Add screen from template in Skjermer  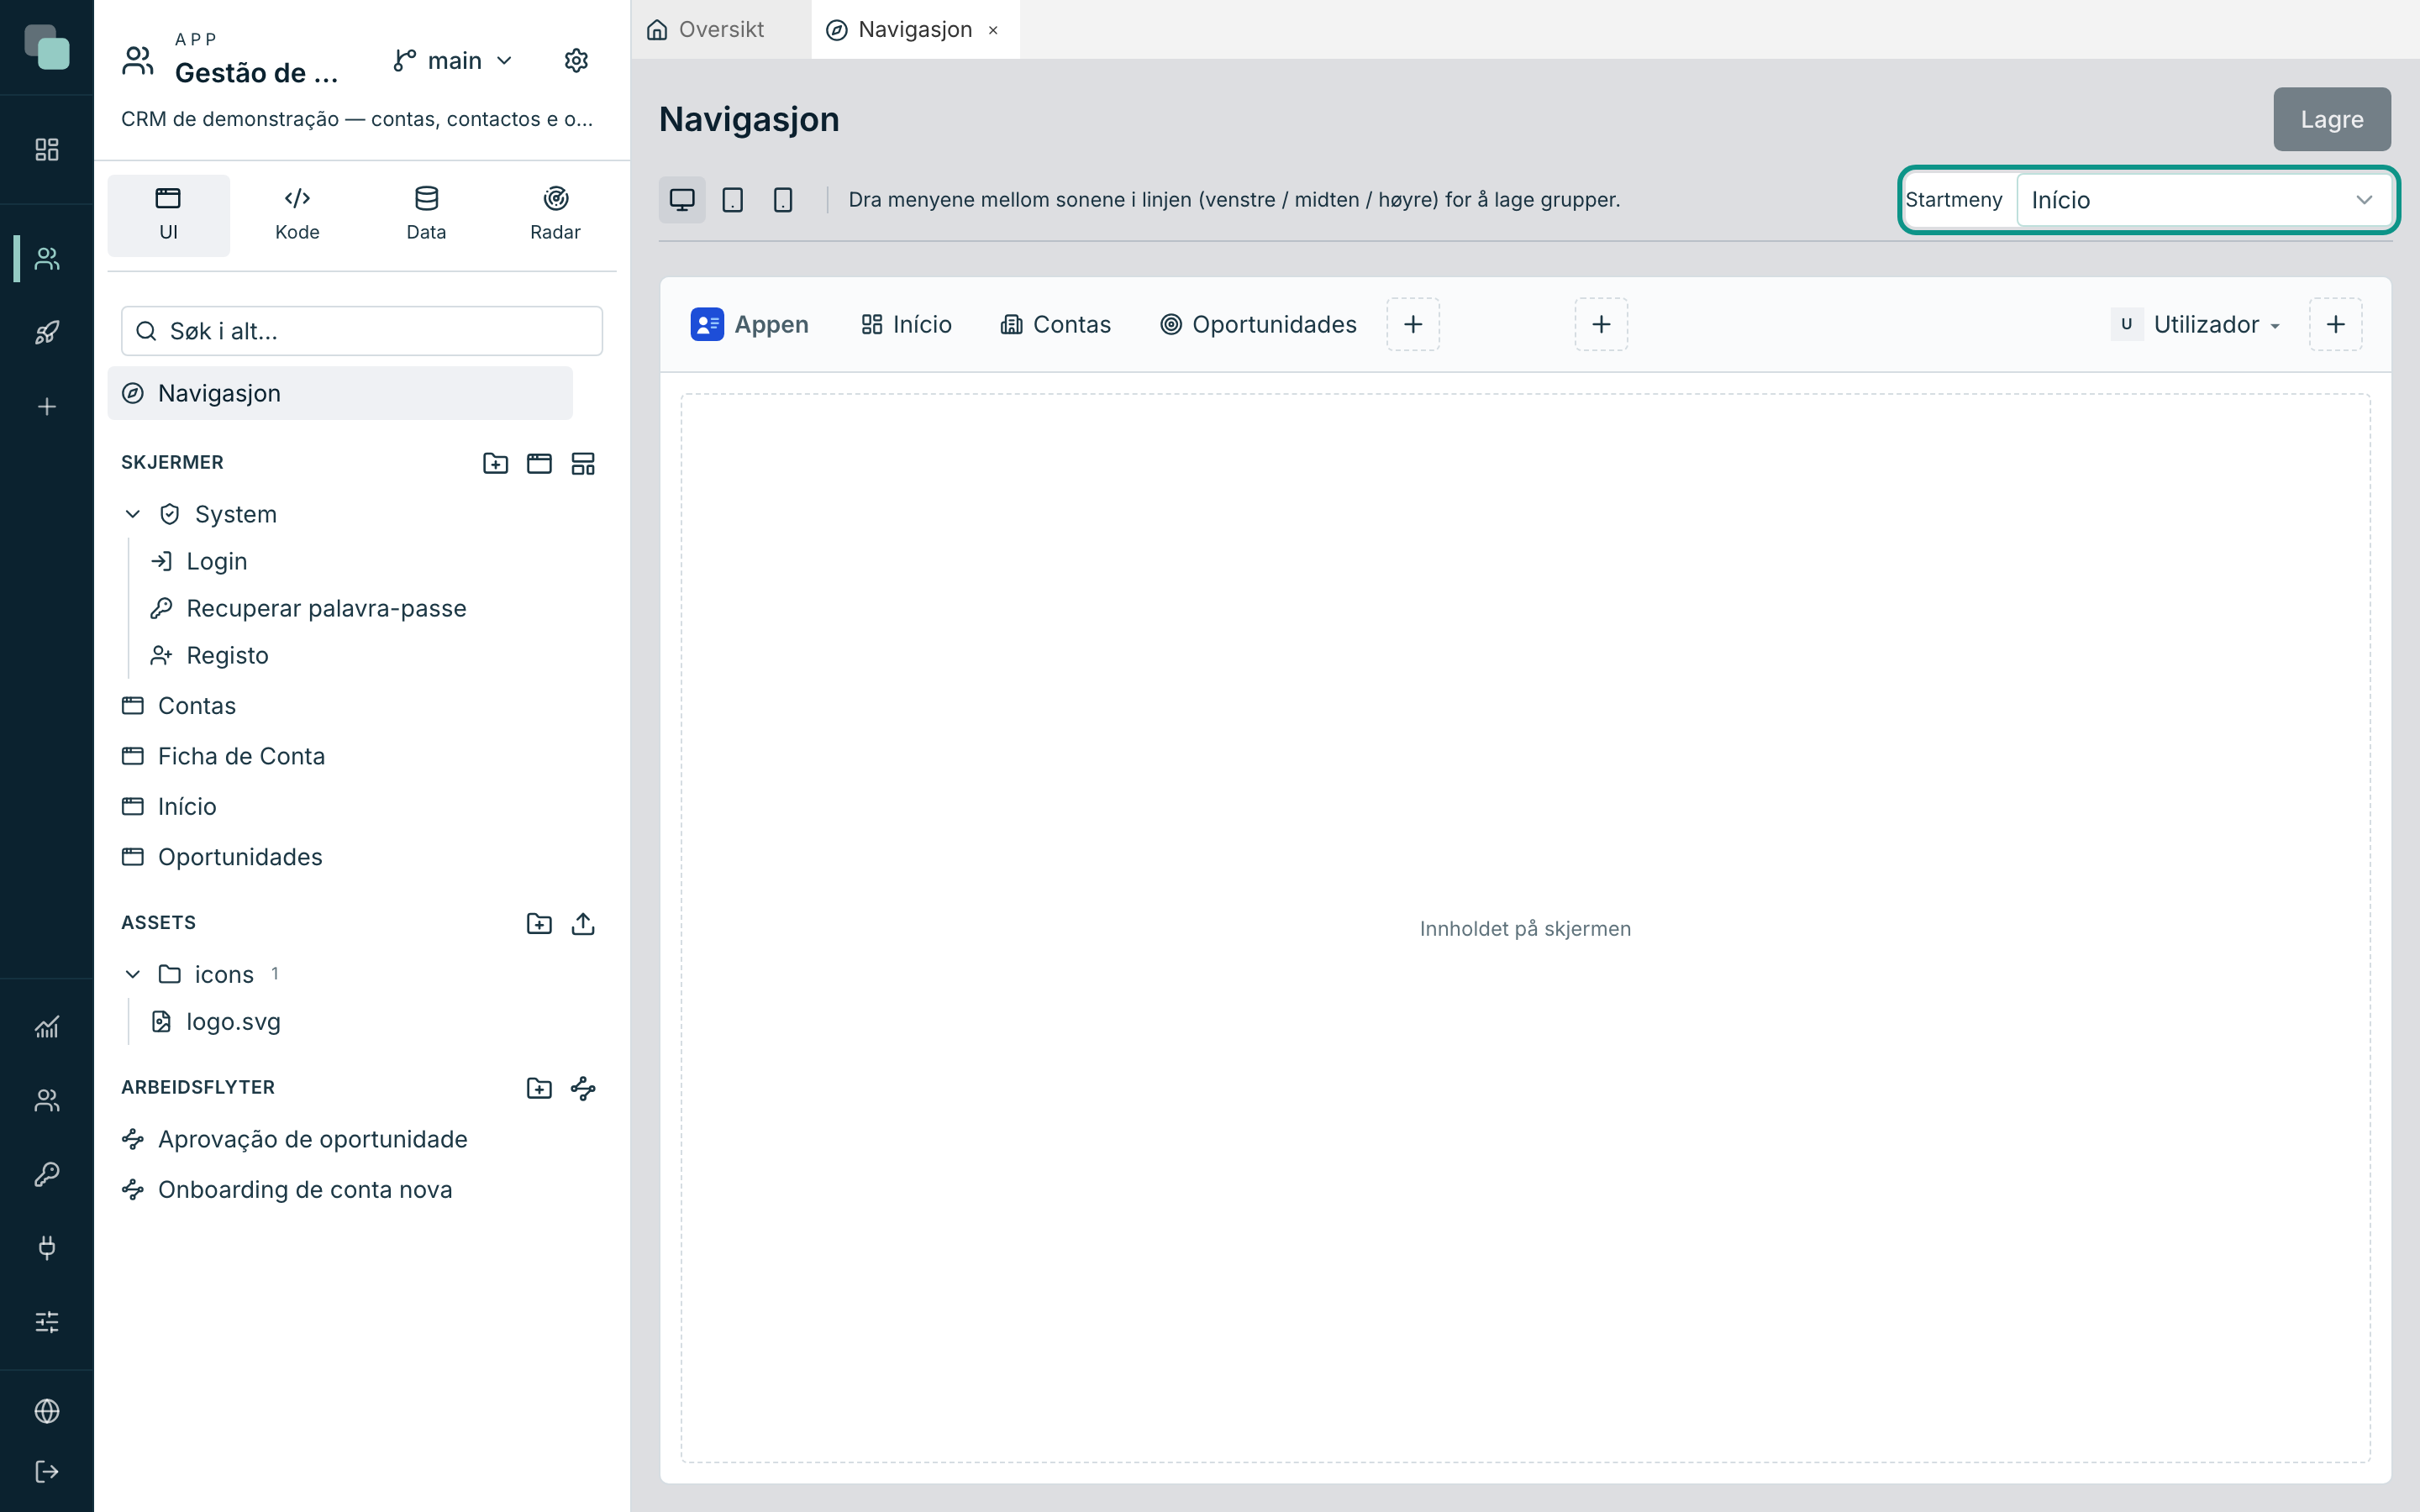(x=583, y=463)
